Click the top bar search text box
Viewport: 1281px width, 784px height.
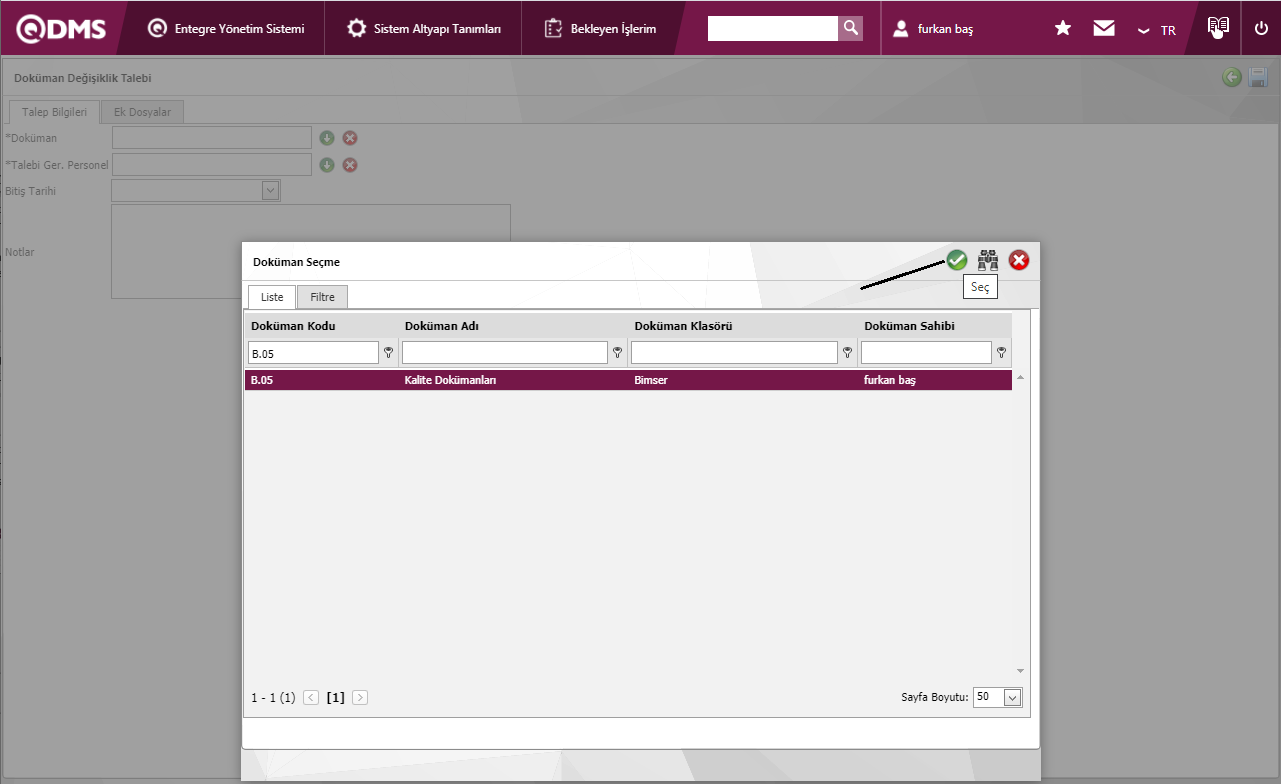[x=773, y=28]
